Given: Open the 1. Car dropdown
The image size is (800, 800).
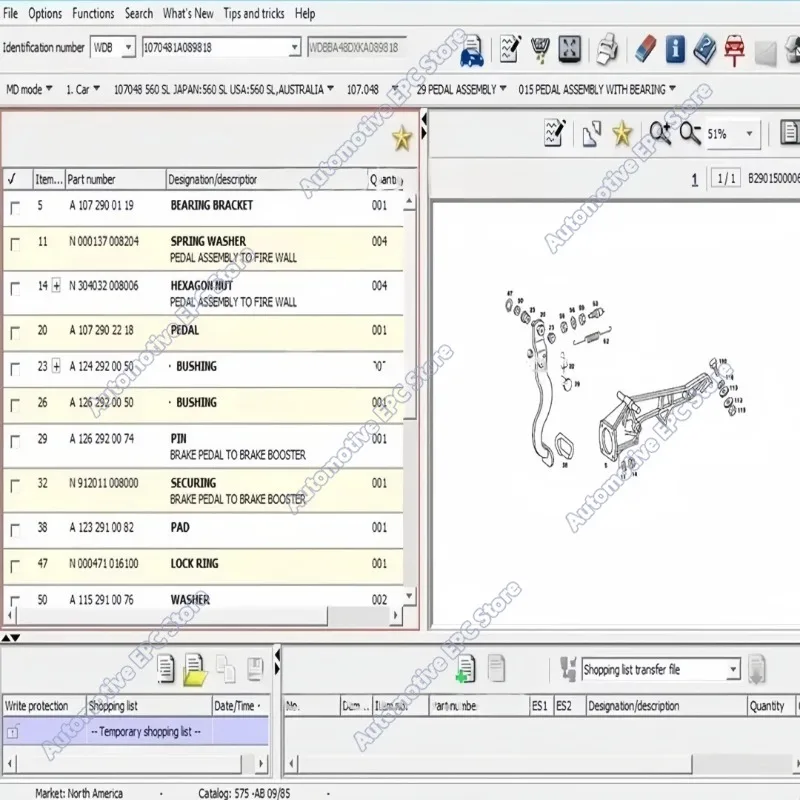Looking at the screenshot, I should (96, 89).
